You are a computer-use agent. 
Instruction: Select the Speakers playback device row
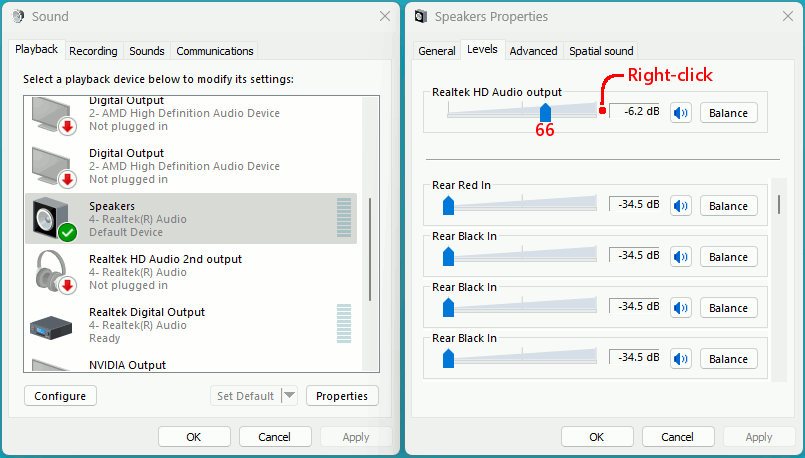click(x=190, y=219)
